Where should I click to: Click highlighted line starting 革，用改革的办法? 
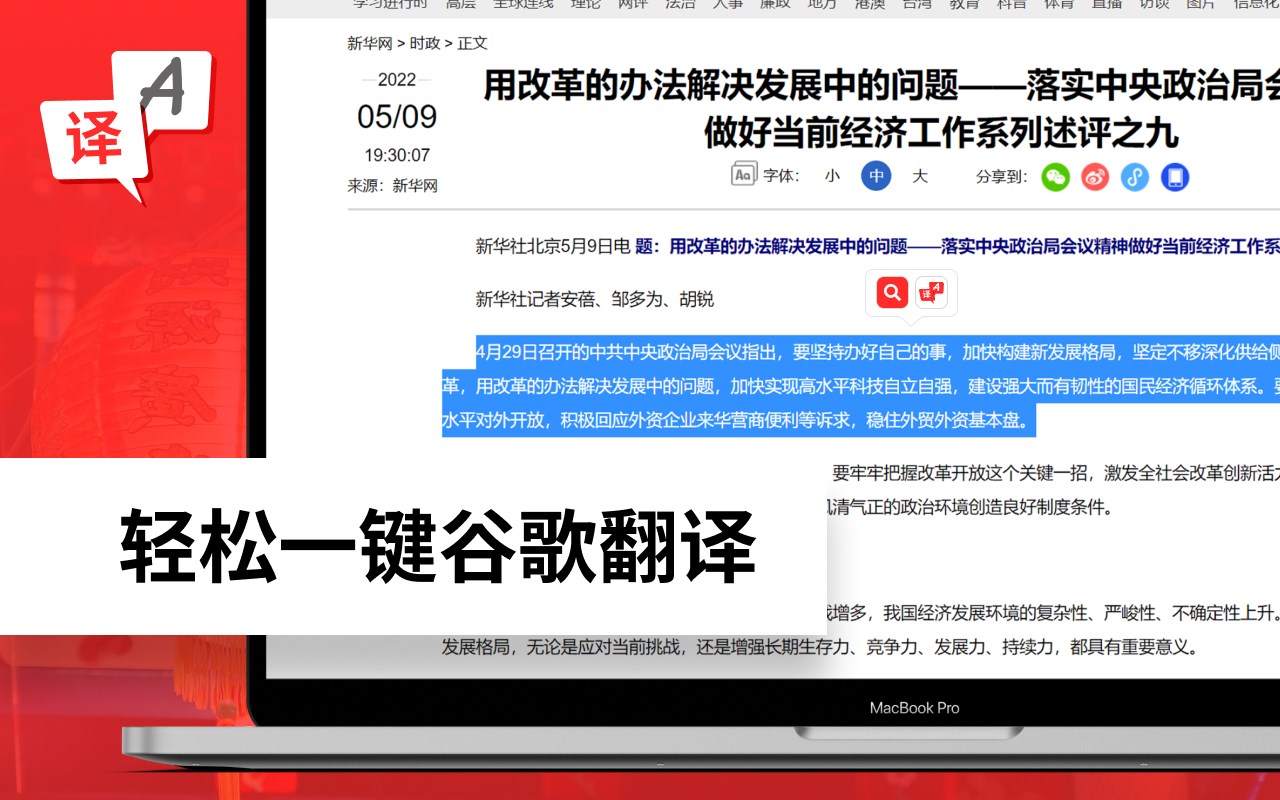pos(861,386)
